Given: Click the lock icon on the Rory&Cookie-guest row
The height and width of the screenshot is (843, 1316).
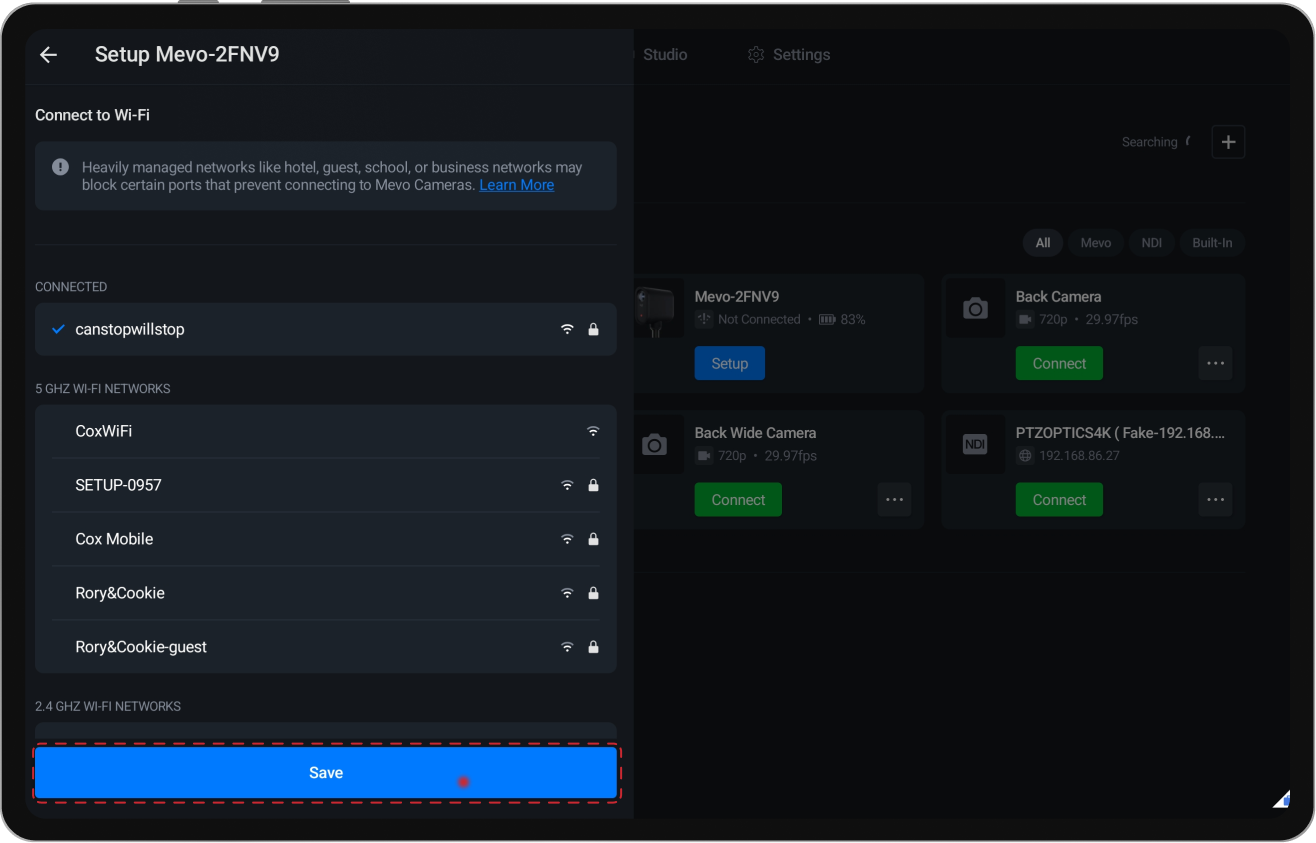Looking at the screenshot, I should [x=593, y=647].
